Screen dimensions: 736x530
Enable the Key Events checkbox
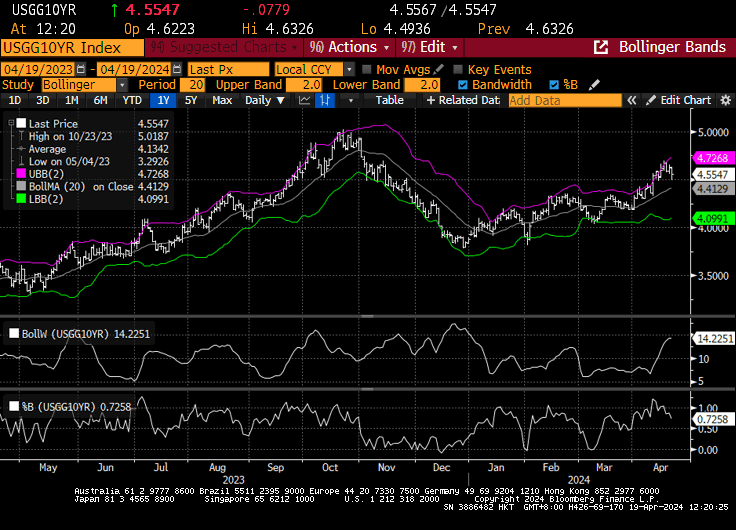pos(458,69)
